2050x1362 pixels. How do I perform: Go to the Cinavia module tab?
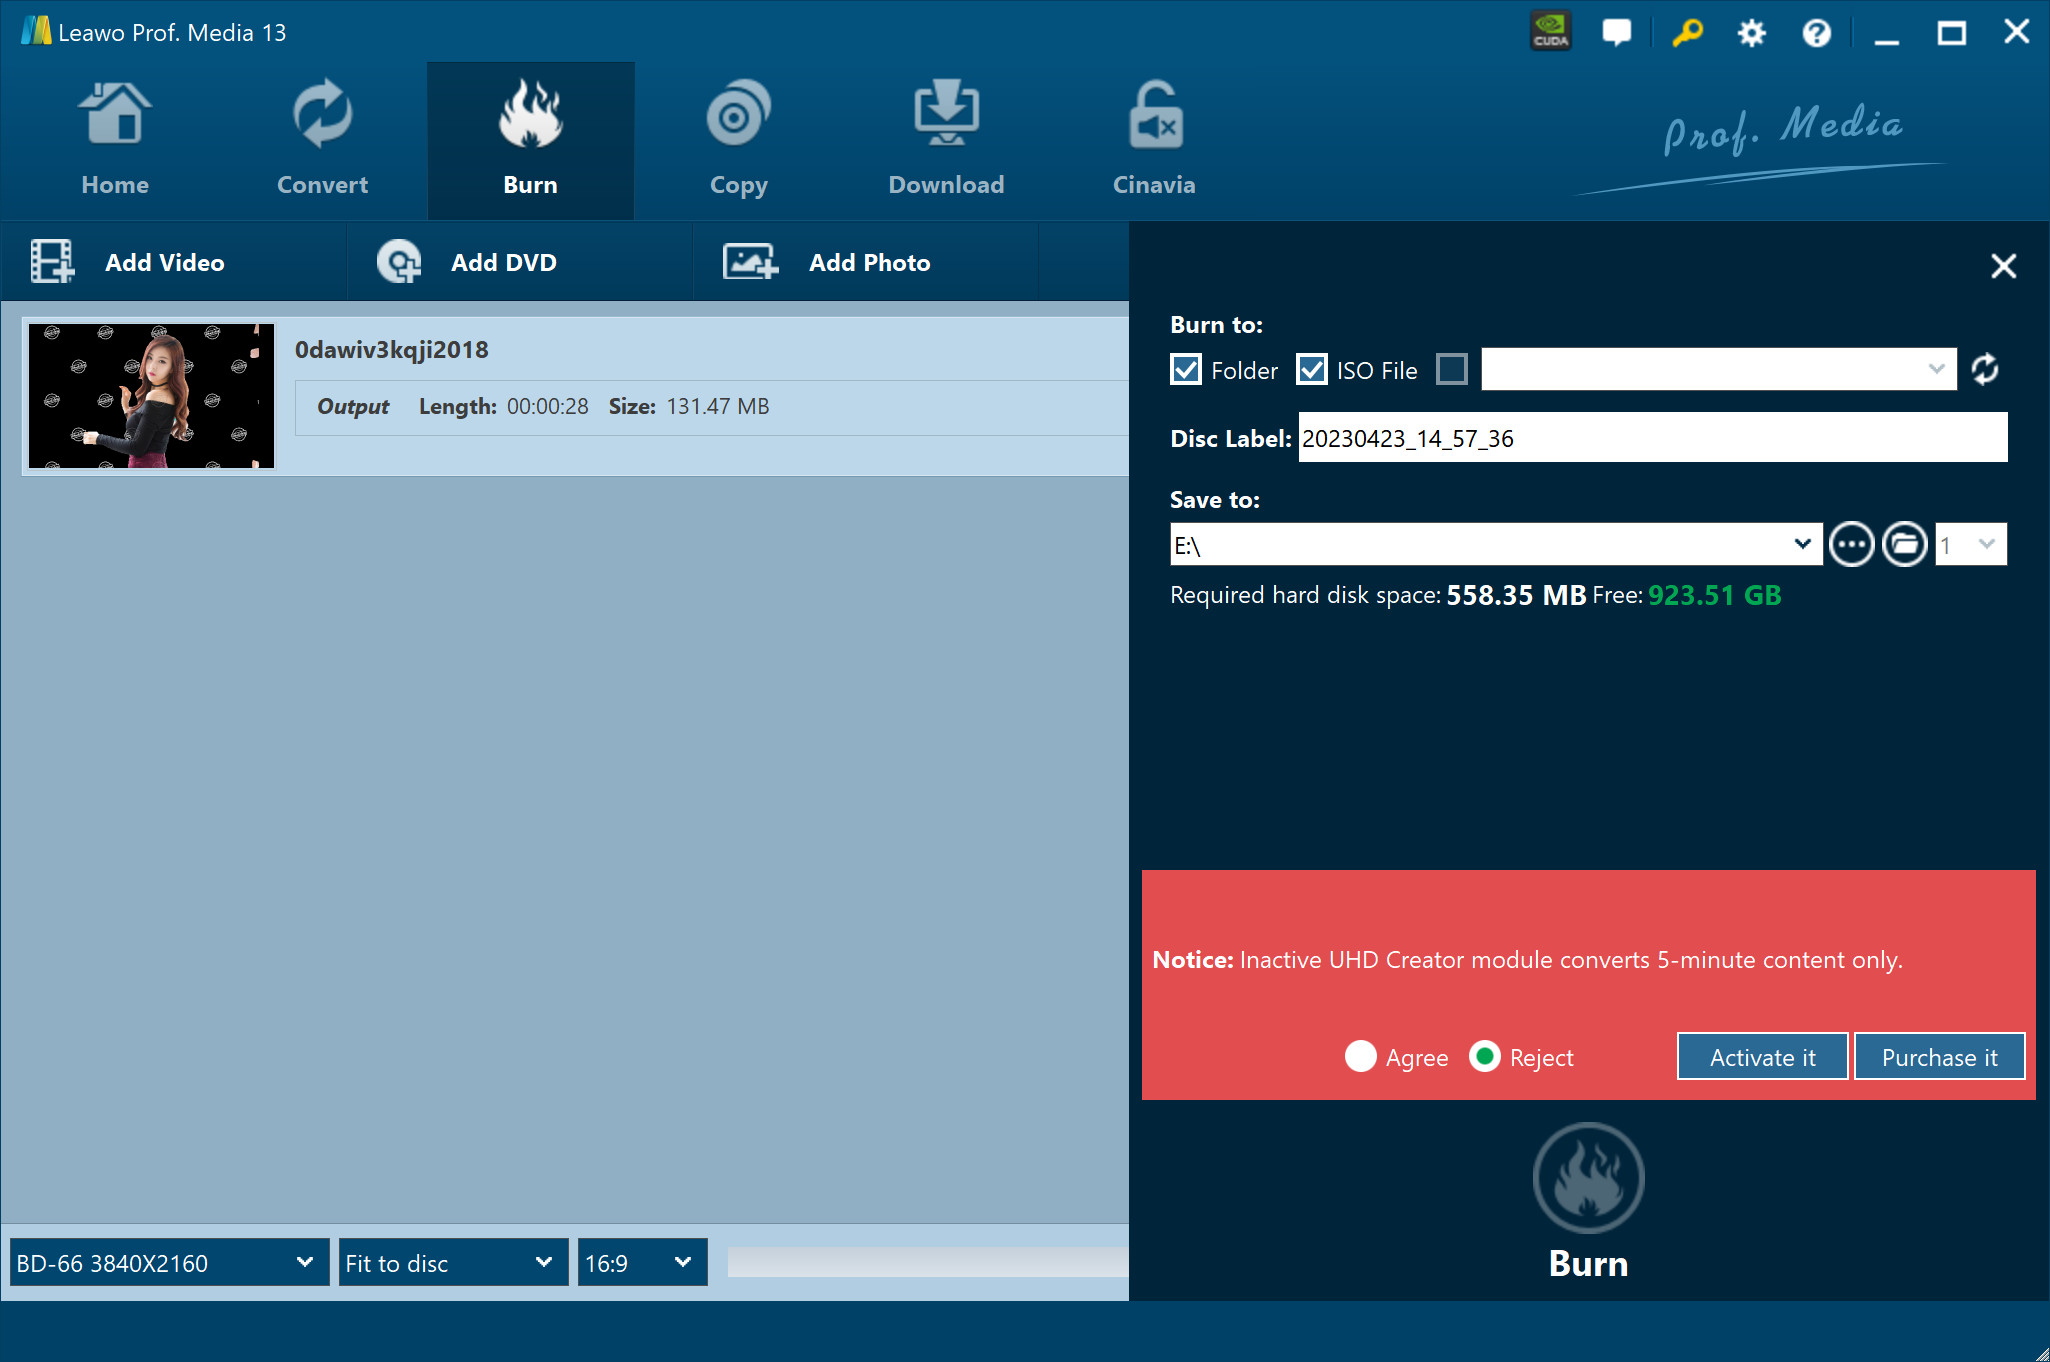pyautogui.click(x=1154, y=140)
